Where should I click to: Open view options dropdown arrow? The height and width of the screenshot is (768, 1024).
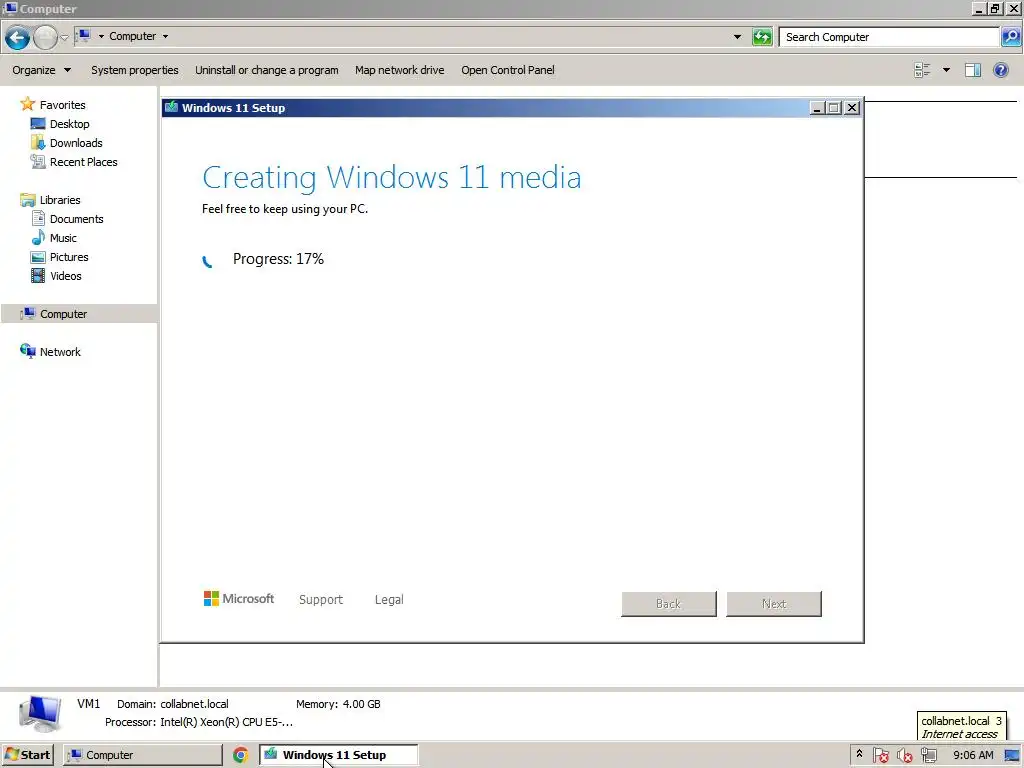coord(946,70)
